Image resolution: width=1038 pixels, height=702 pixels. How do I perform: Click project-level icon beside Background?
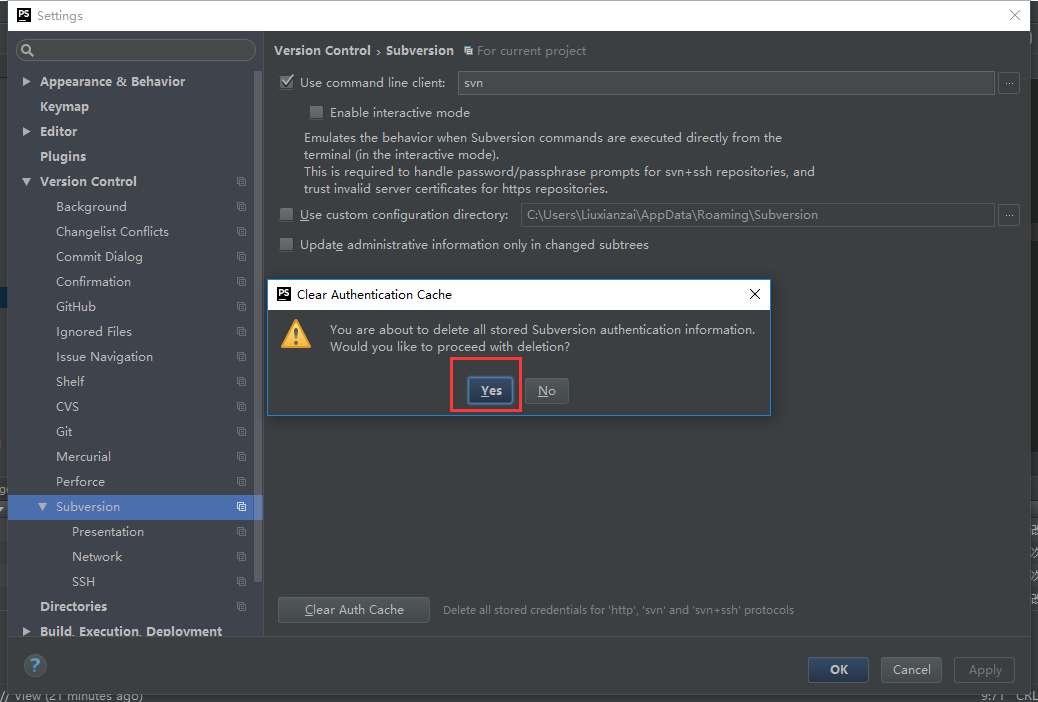242,207
